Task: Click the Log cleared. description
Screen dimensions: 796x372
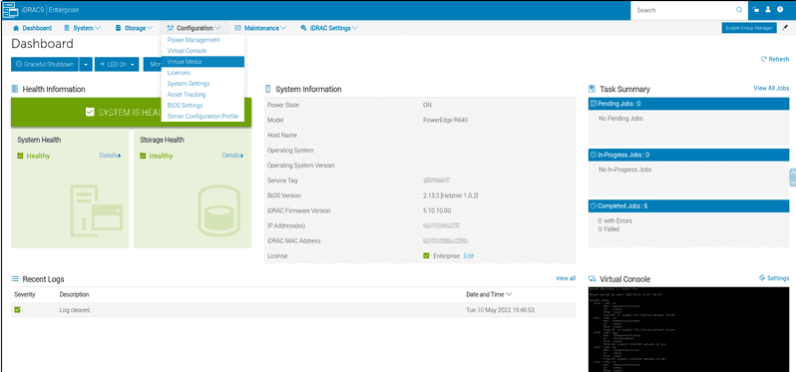Action: [x=75, y=310]
